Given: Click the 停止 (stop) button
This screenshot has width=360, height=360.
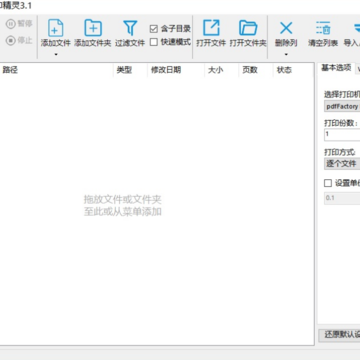Looking at the screenshot, I should click(x=20, y=40).
